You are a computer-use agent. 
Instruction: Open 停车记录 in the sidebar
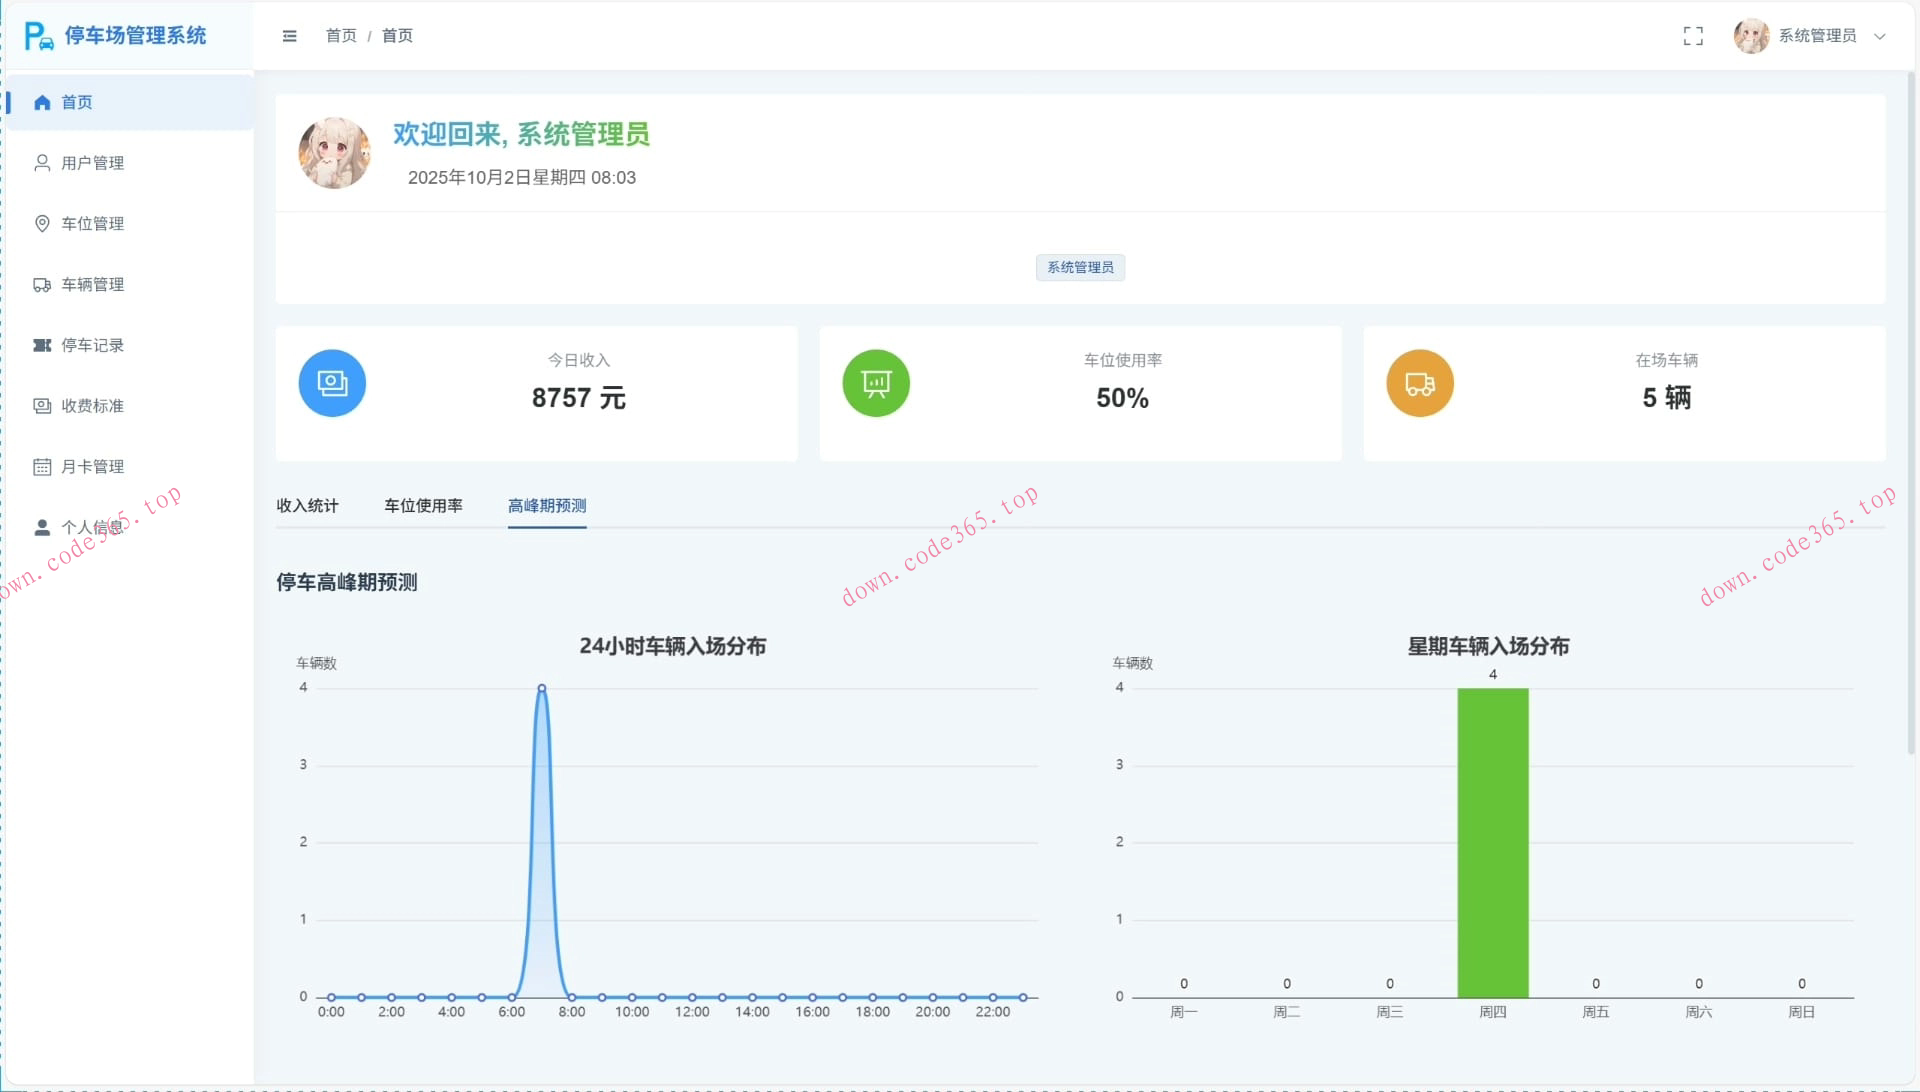pos(92,345)
